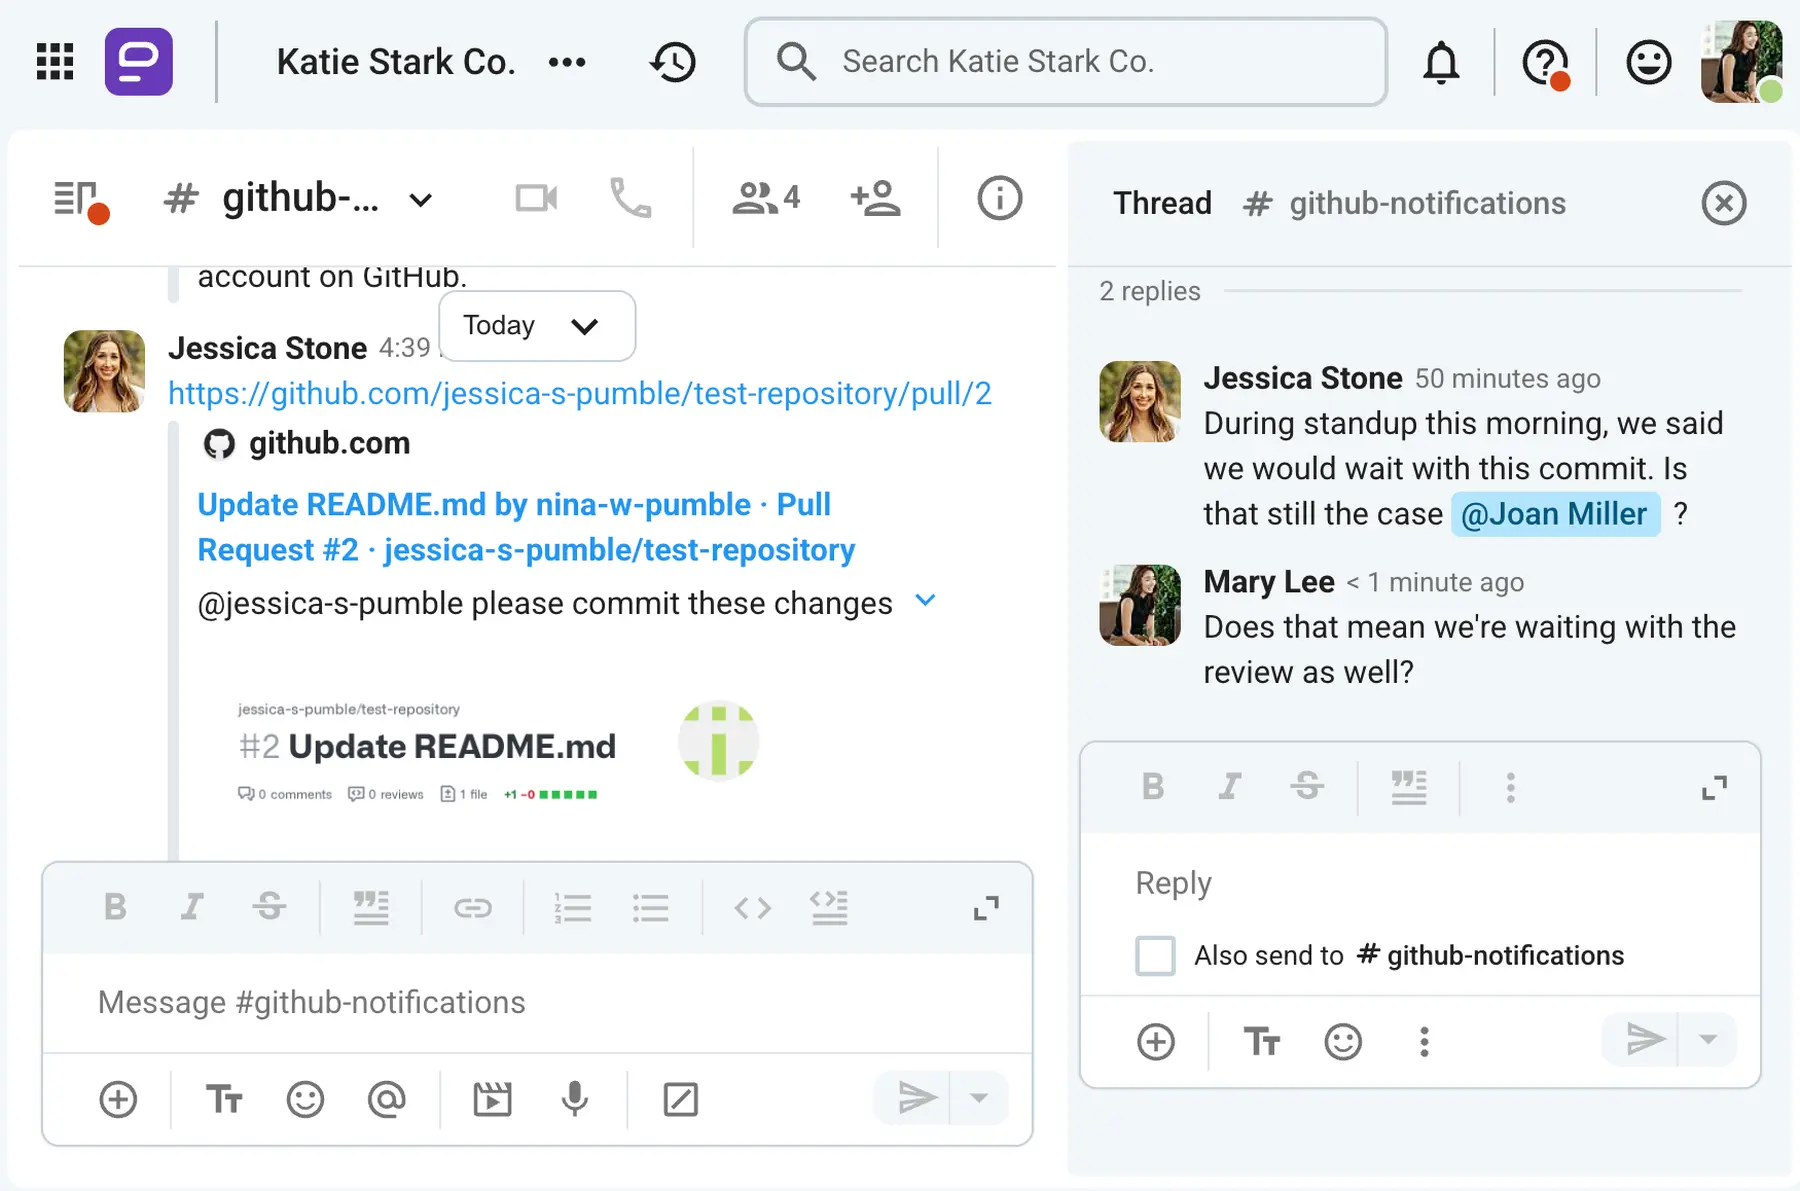Open the Today date dropdown
Screen dimensions: 1800x1191
pyautogui.click(x=537, y=326)
